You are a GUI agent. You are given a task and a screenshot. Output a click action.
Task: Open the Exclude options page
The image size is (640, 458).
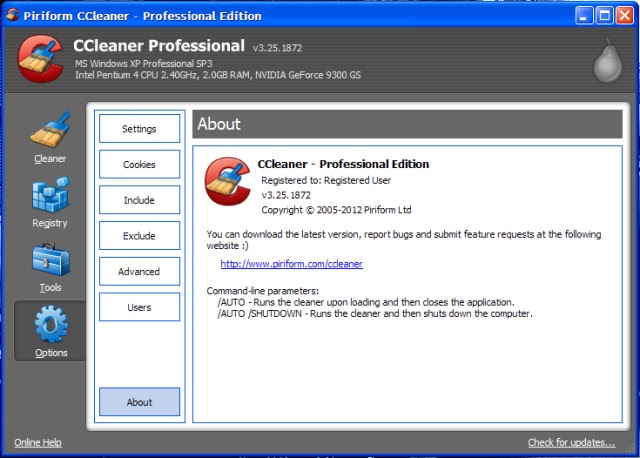coord(139,236)
